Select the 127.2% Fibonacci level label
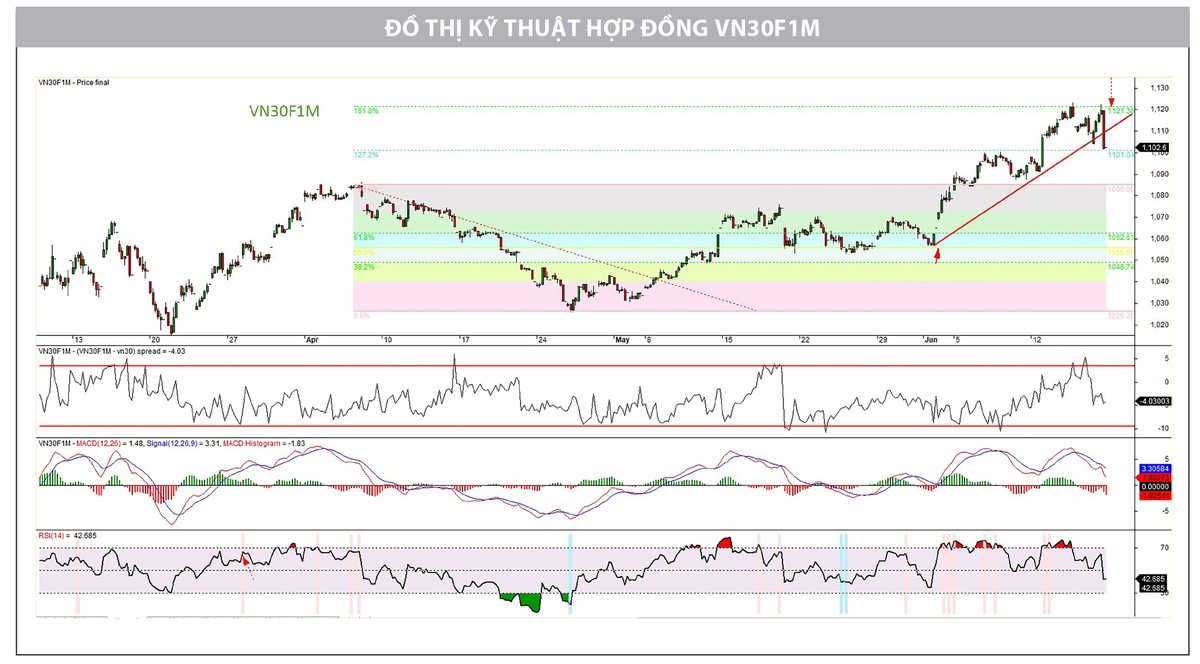 [366, 155]
